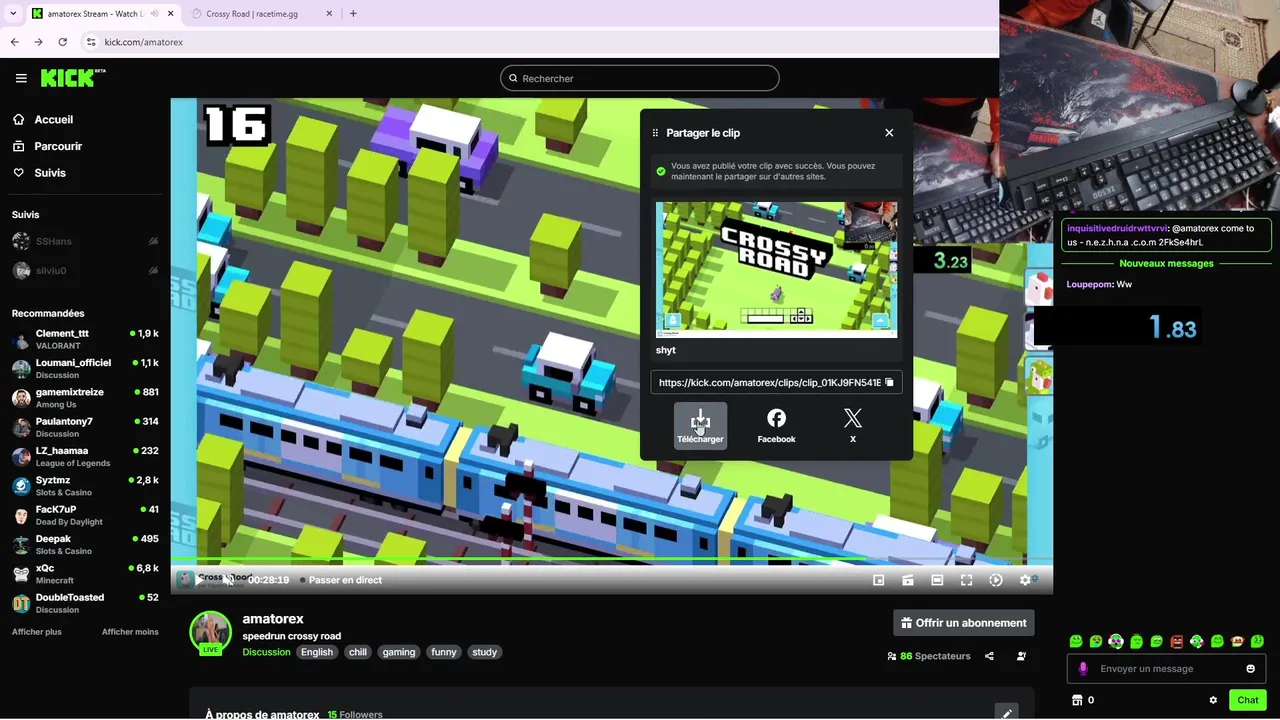Screen dimensions: 1280x720
Task: Close the amatorex Stream tab
Action: pos(169,14)
